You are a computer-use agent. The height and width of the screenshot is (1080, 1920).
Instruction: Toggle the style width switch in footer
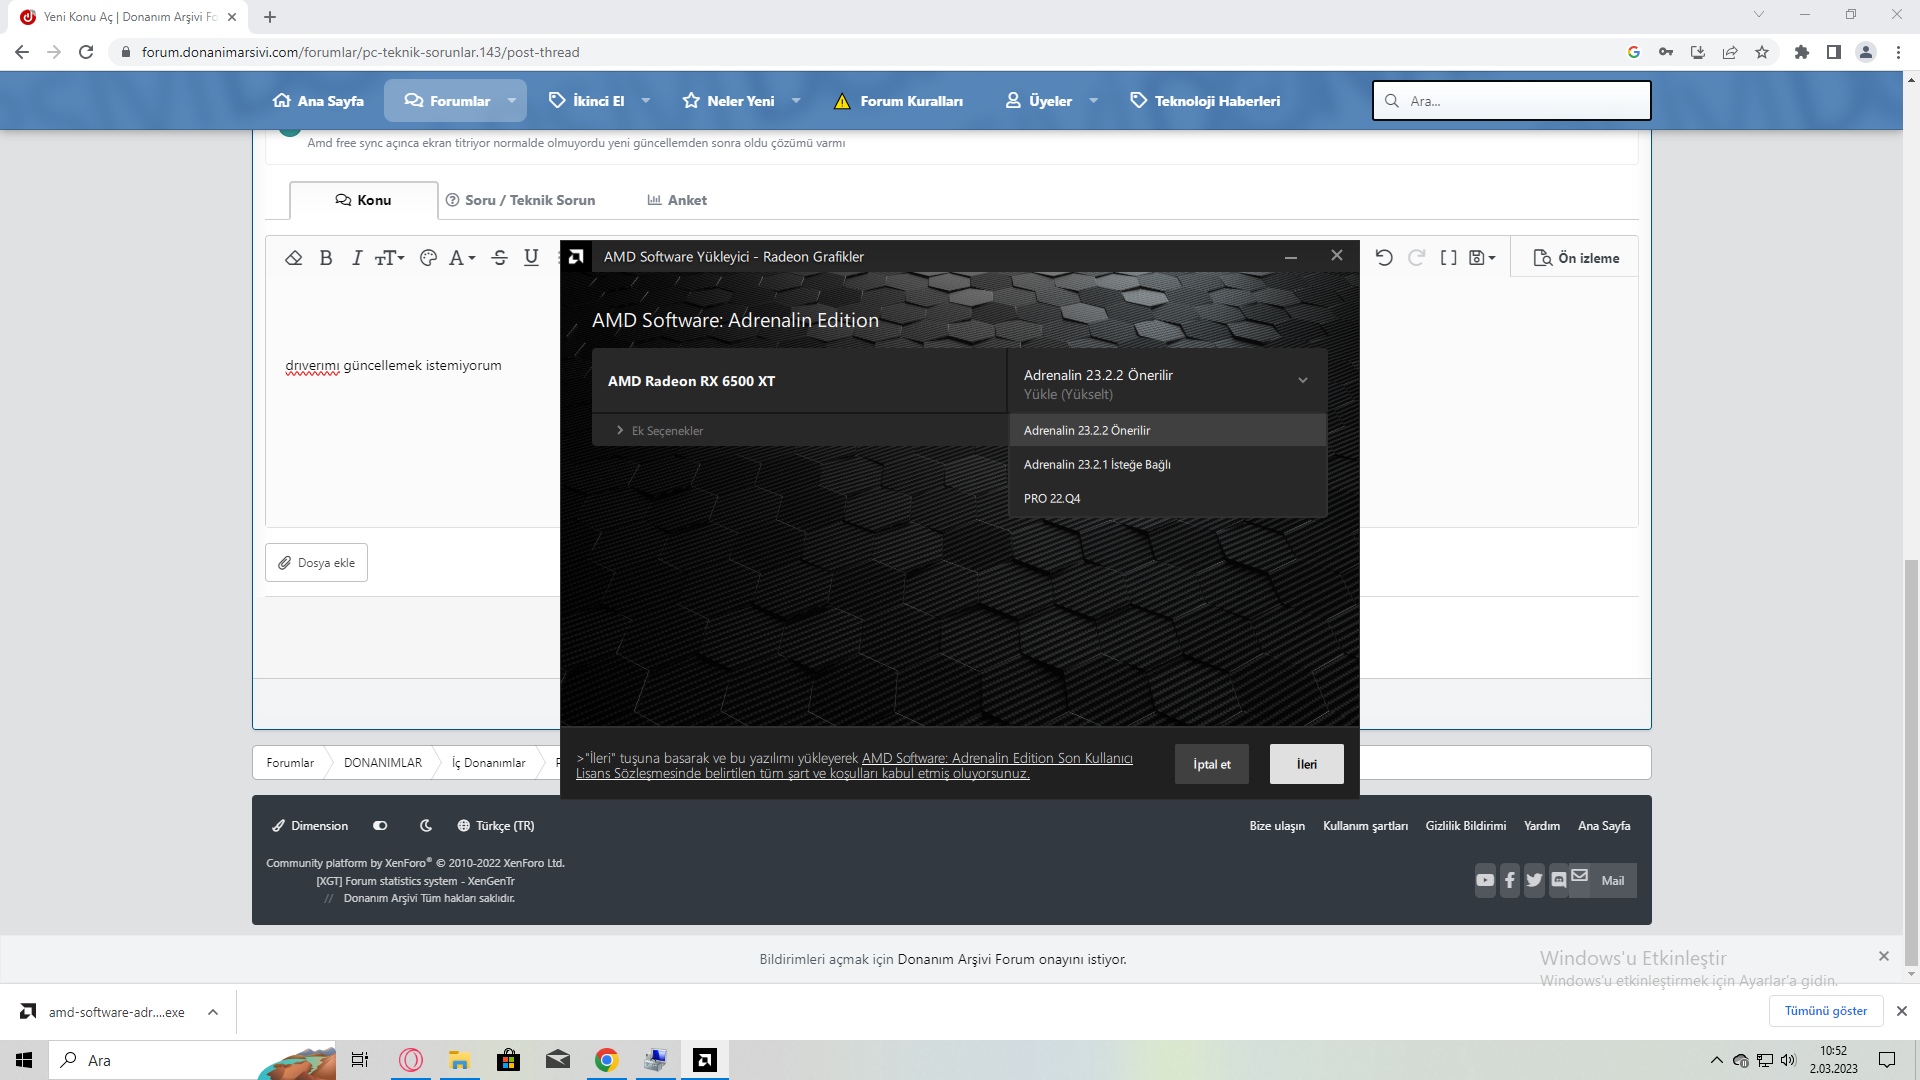(380, 826)
